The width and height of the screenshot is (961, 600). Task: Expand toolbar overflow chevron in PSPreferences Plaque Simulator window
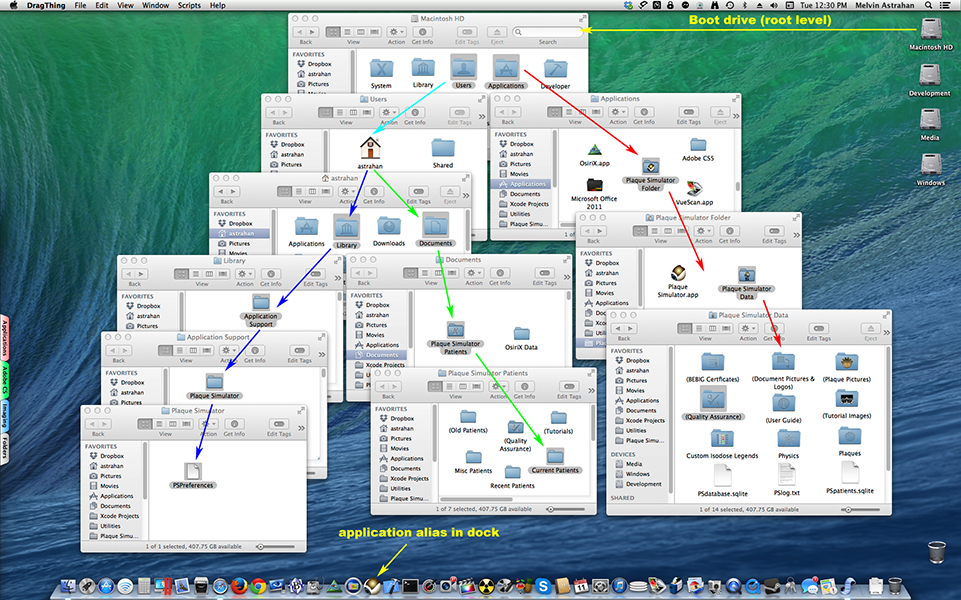pos(301,428)
